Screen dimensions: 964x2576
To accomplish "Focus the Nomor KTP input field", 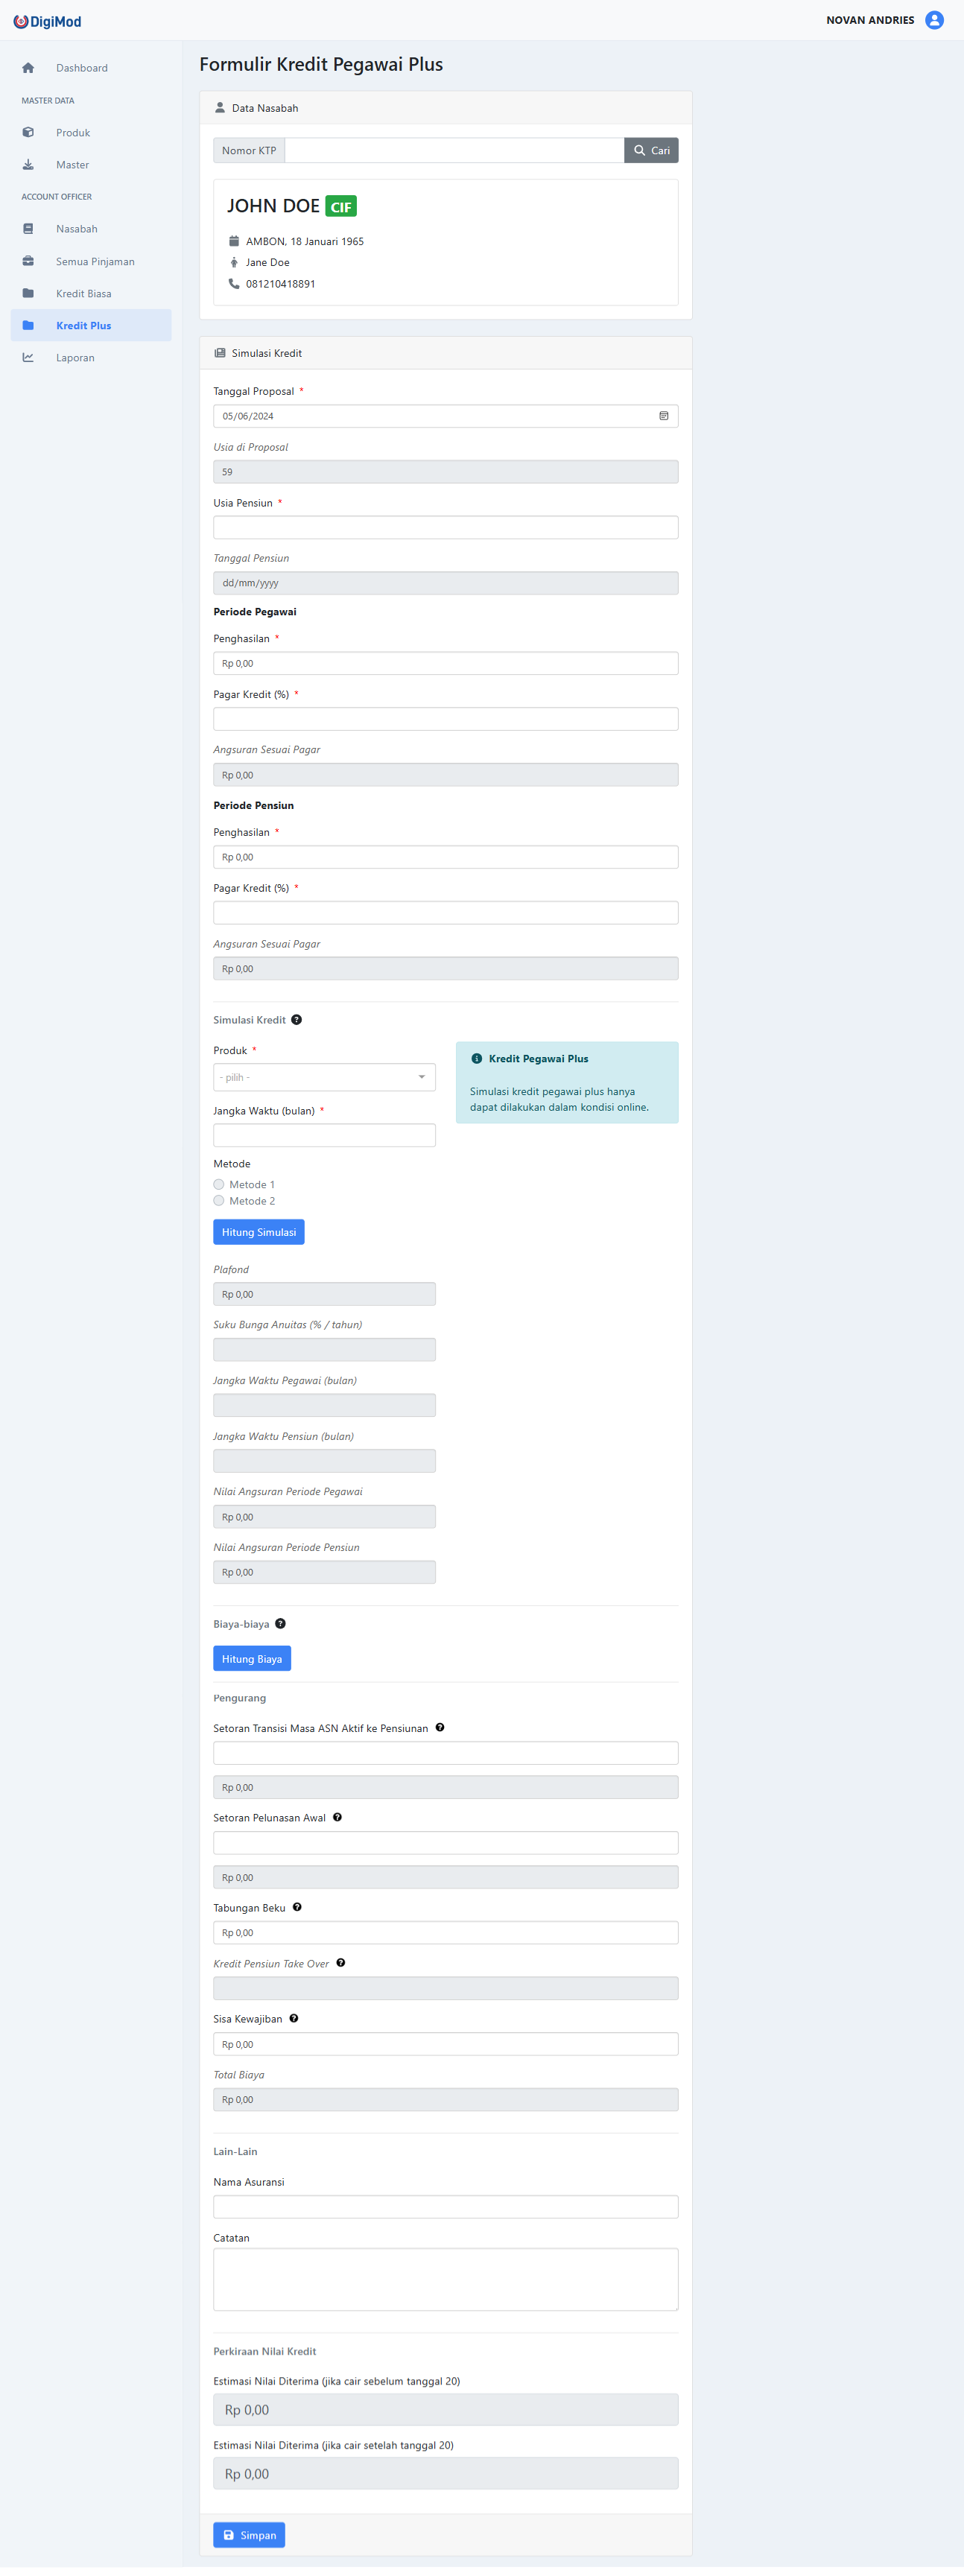I will click(x=454, y=150).
